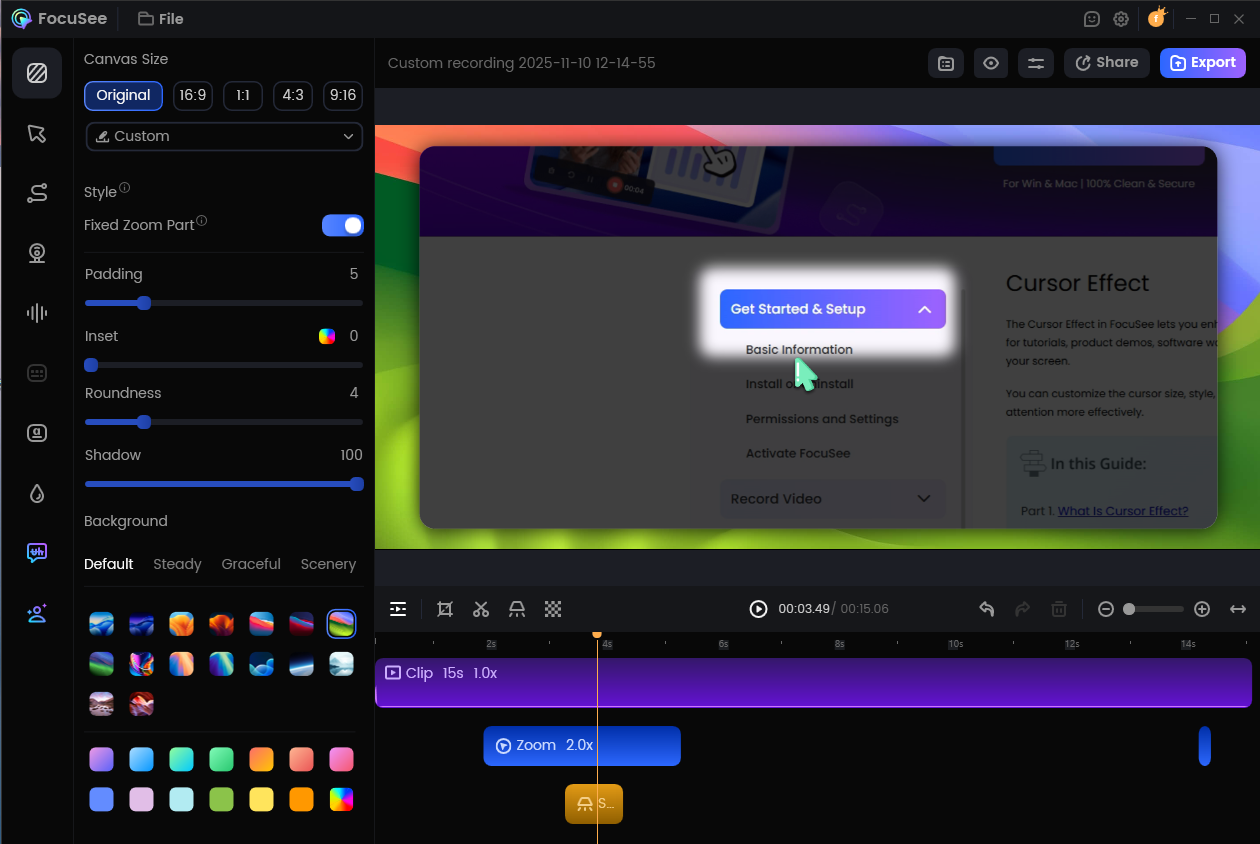
Task: Click the spotlight tool in timeline toolbar
Action: (x=517, y=609)
